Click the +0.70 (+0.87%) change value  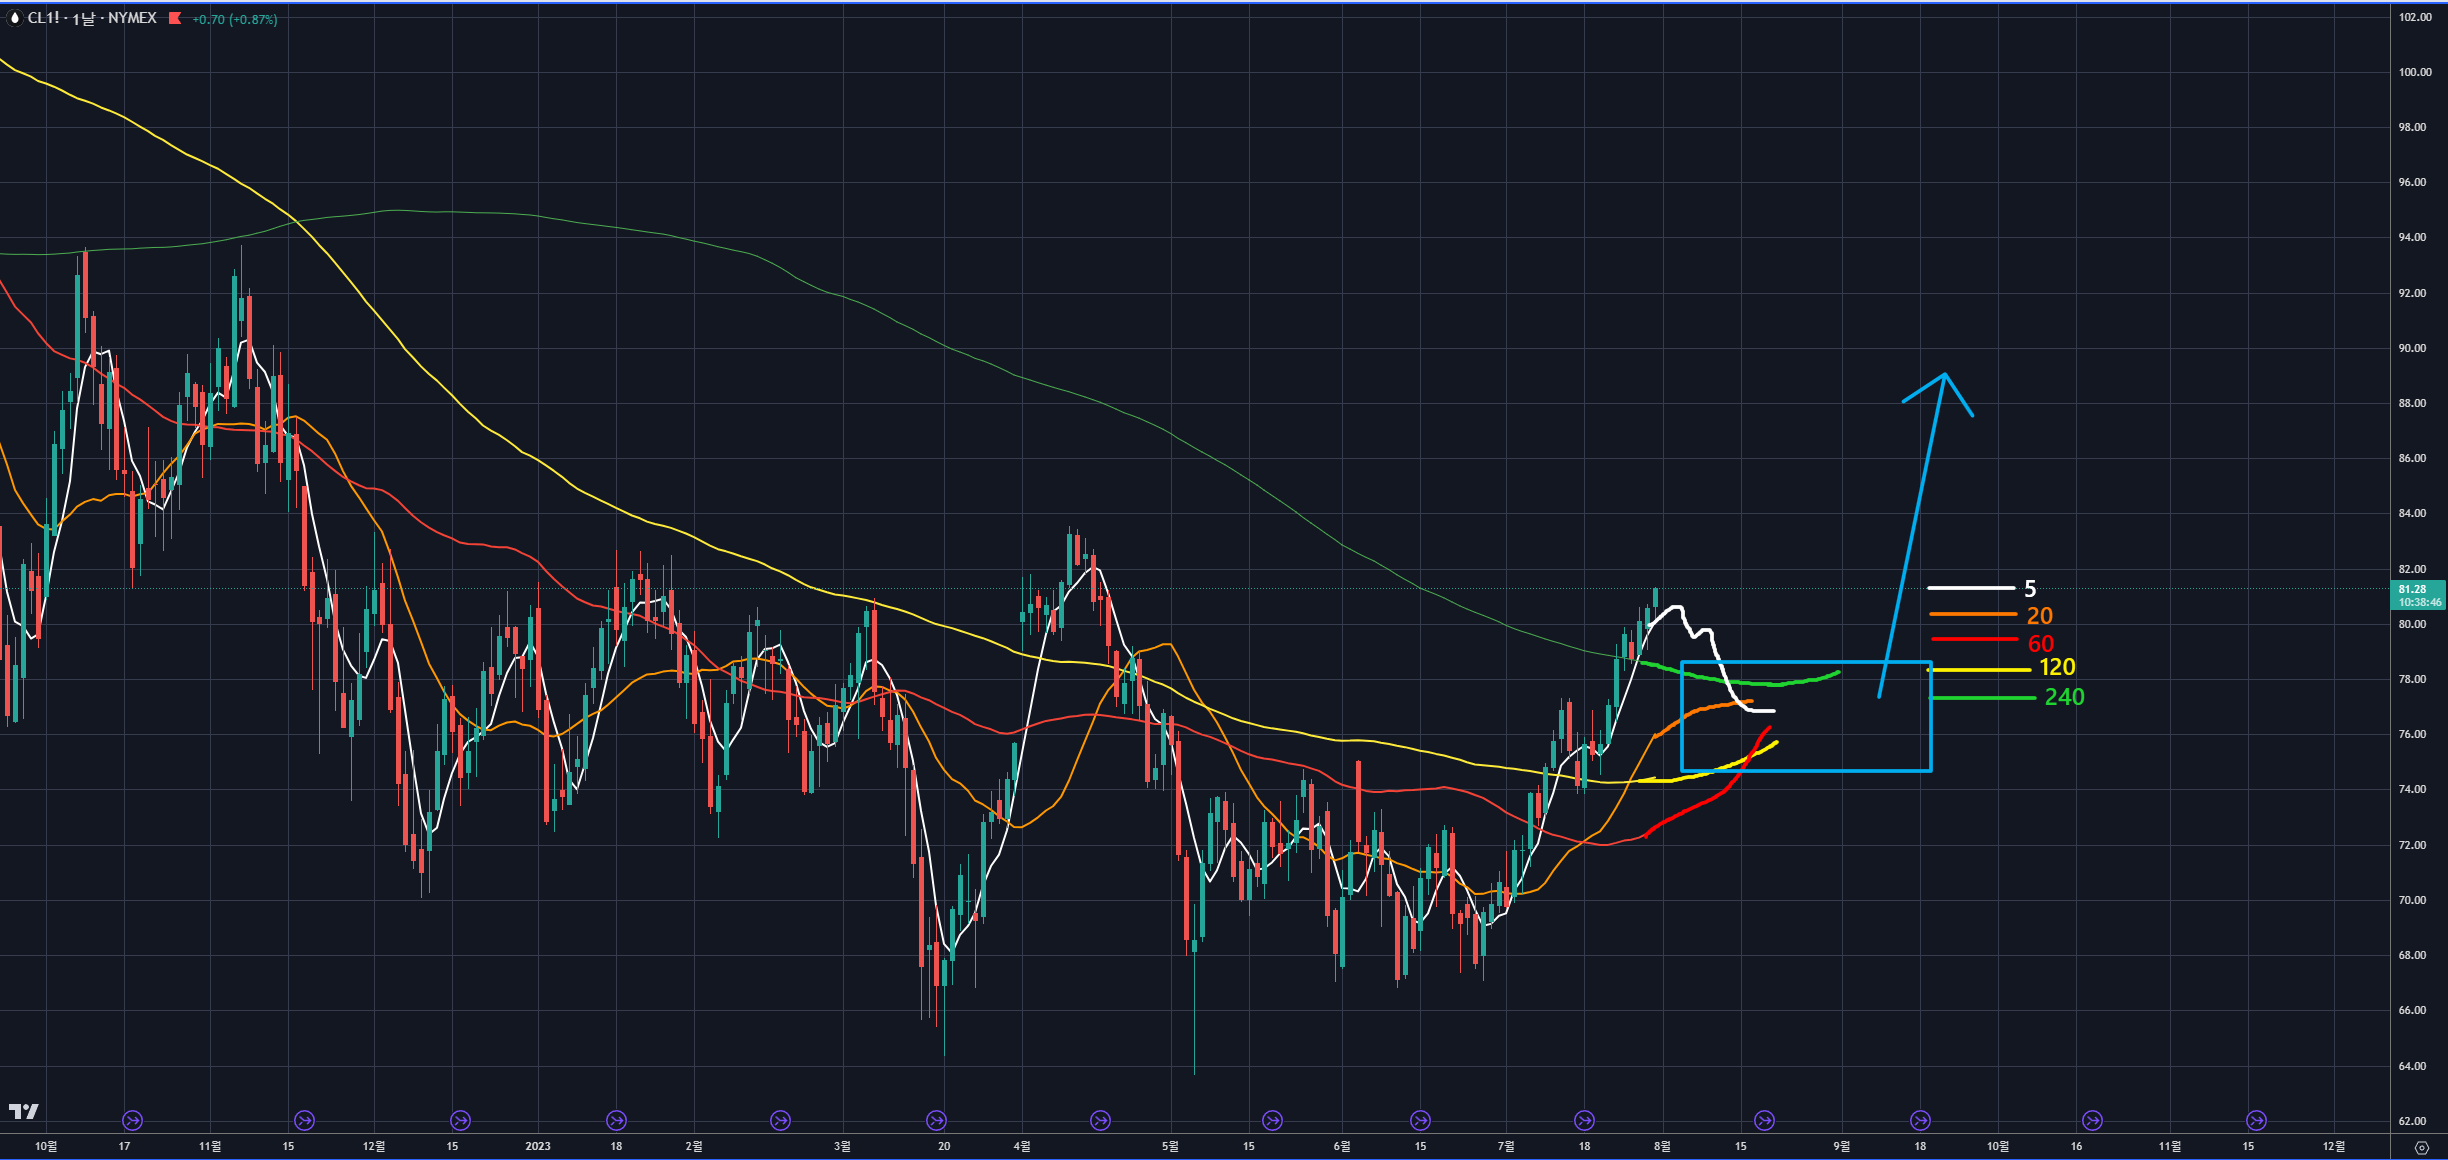click(x=235, y=19)
